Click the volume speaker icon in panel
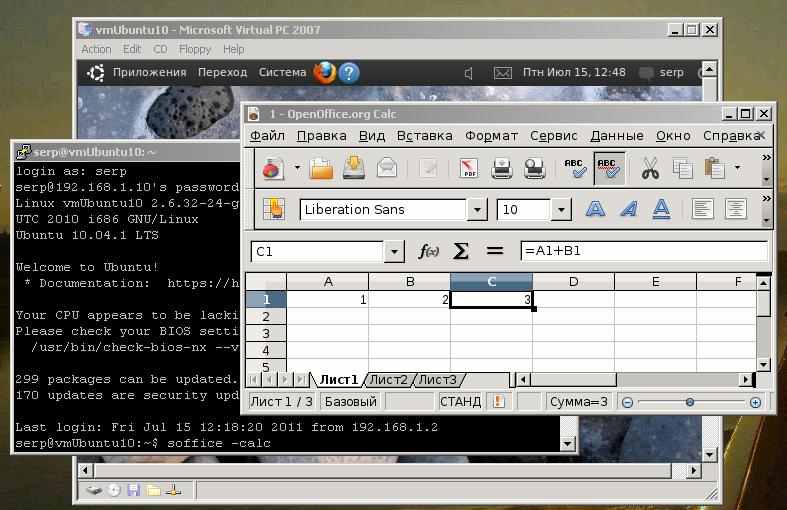The image size is (787, 510). pos(469,74)
